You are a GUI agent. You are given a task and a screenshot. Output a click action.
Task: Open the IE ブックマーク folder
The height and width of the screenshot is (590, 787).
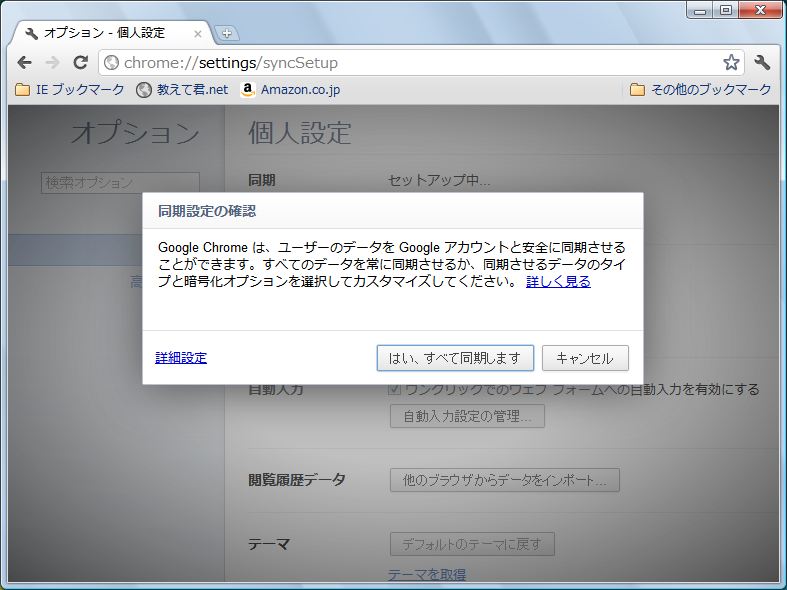coord(70,90)
